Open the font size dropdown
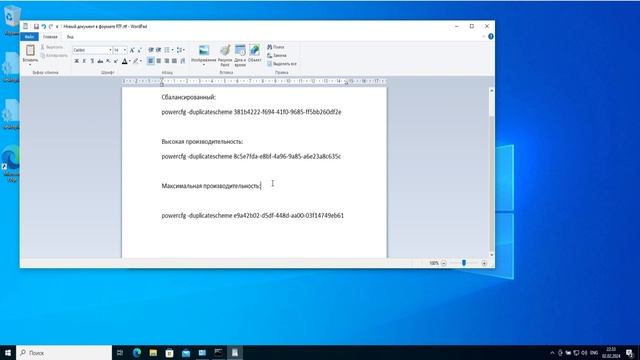 (124, 50)
